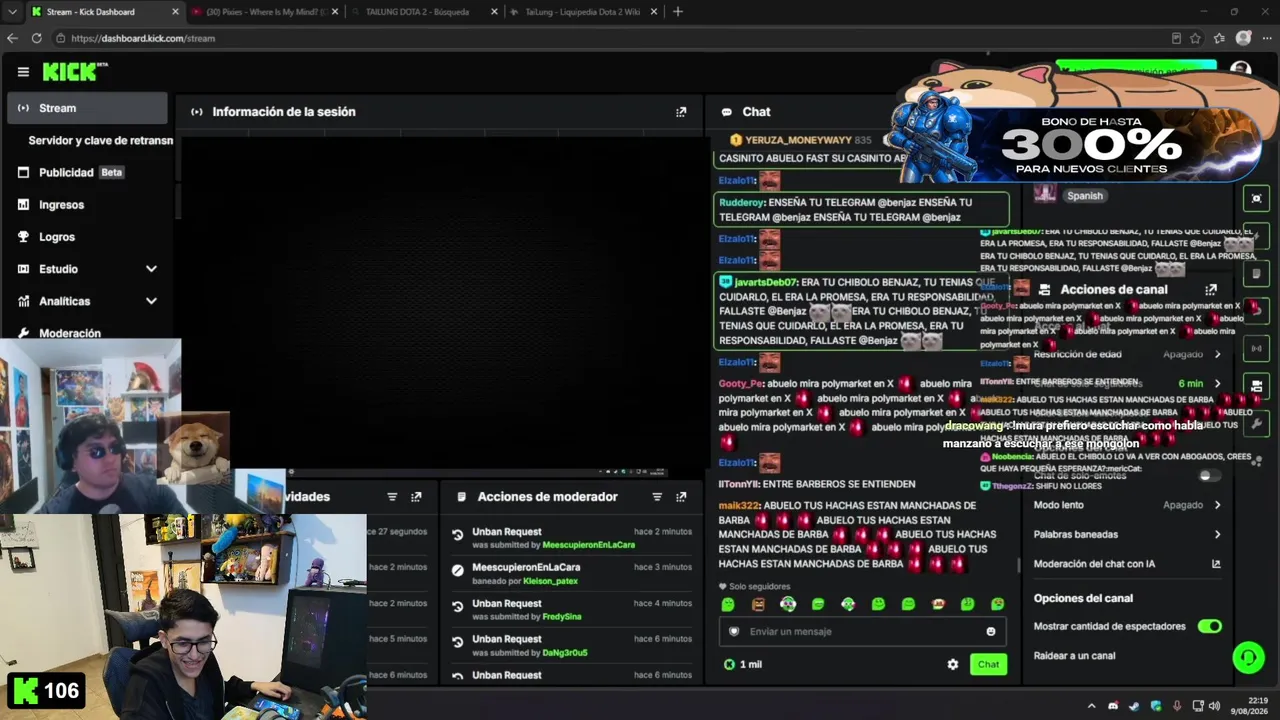This screenshot has height=720, width=1280.
Task: Click username Gooty_Pe in chat
Action: 741,383
